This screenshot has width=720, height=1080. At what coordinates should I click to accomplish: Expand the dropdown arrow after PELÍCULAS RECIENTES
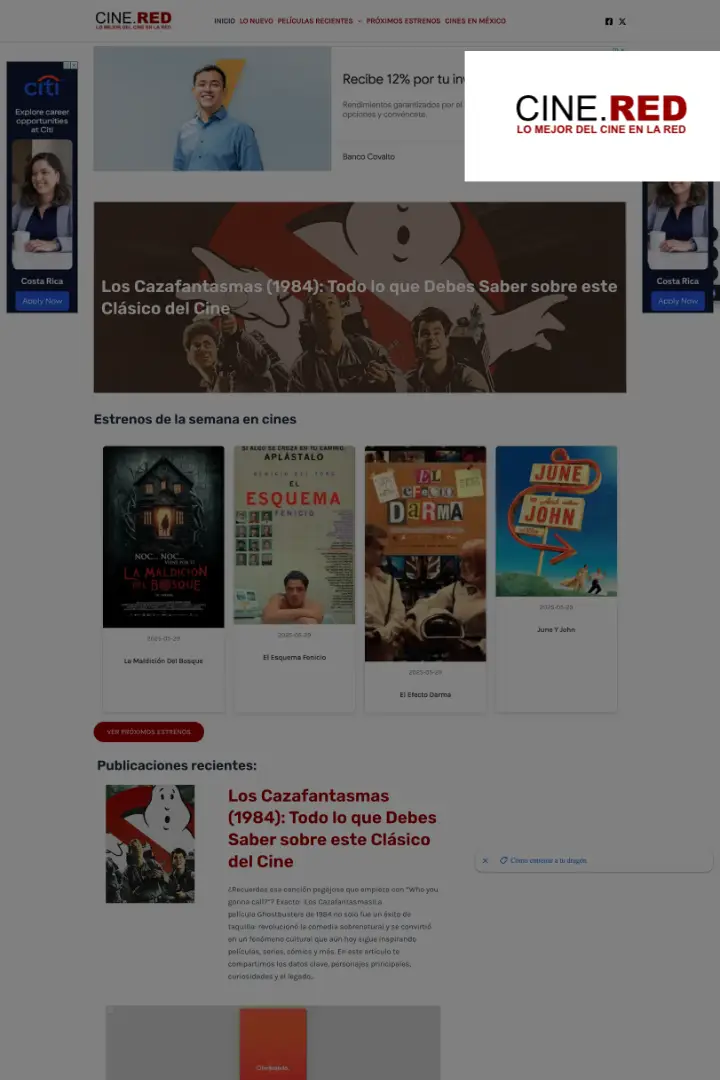[360, 21]
